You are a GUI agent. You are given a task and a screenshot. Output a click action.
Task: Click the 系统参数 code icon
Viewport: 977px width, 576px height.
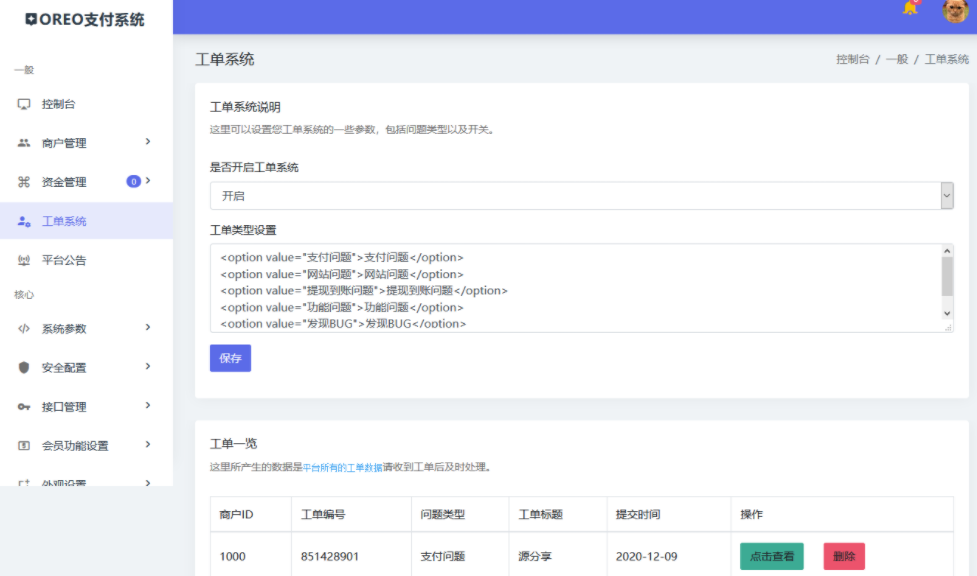pyautogui.click(x=24, y=328)
